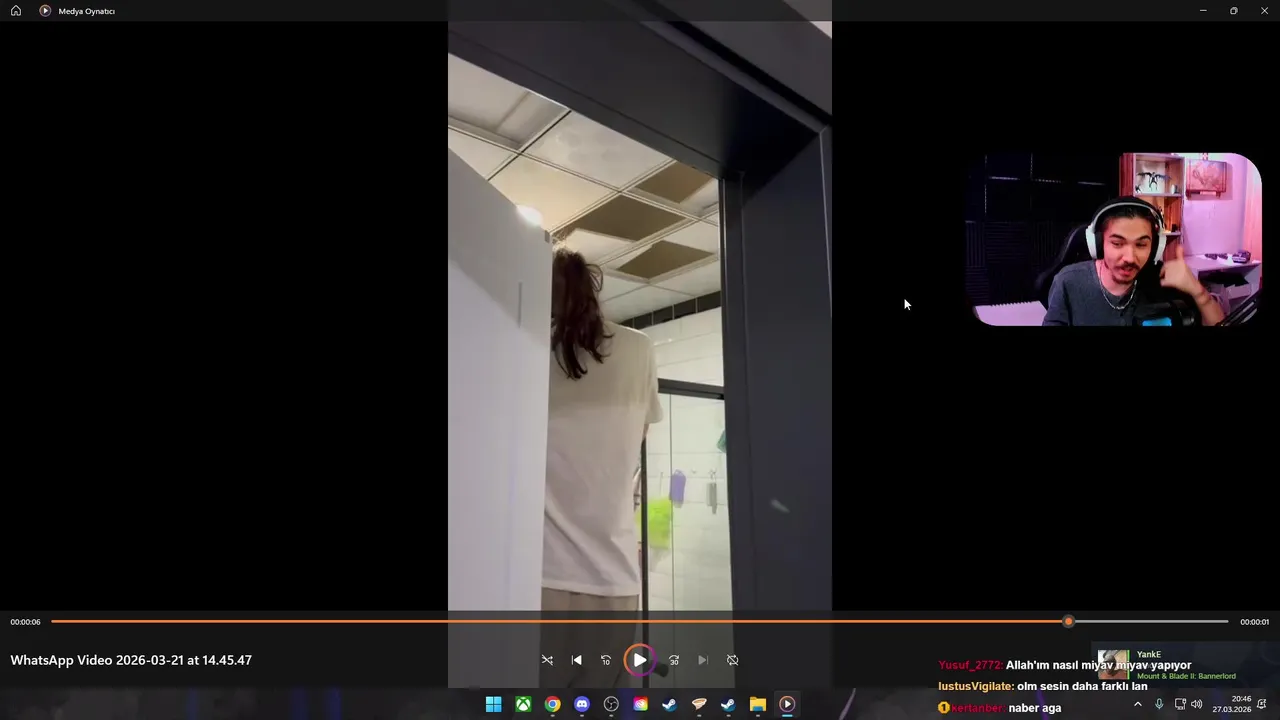The width and height of the screenshot is (1280, 720).
Task: Open the volume speaker tray icon
Action: click(1196, 704)
